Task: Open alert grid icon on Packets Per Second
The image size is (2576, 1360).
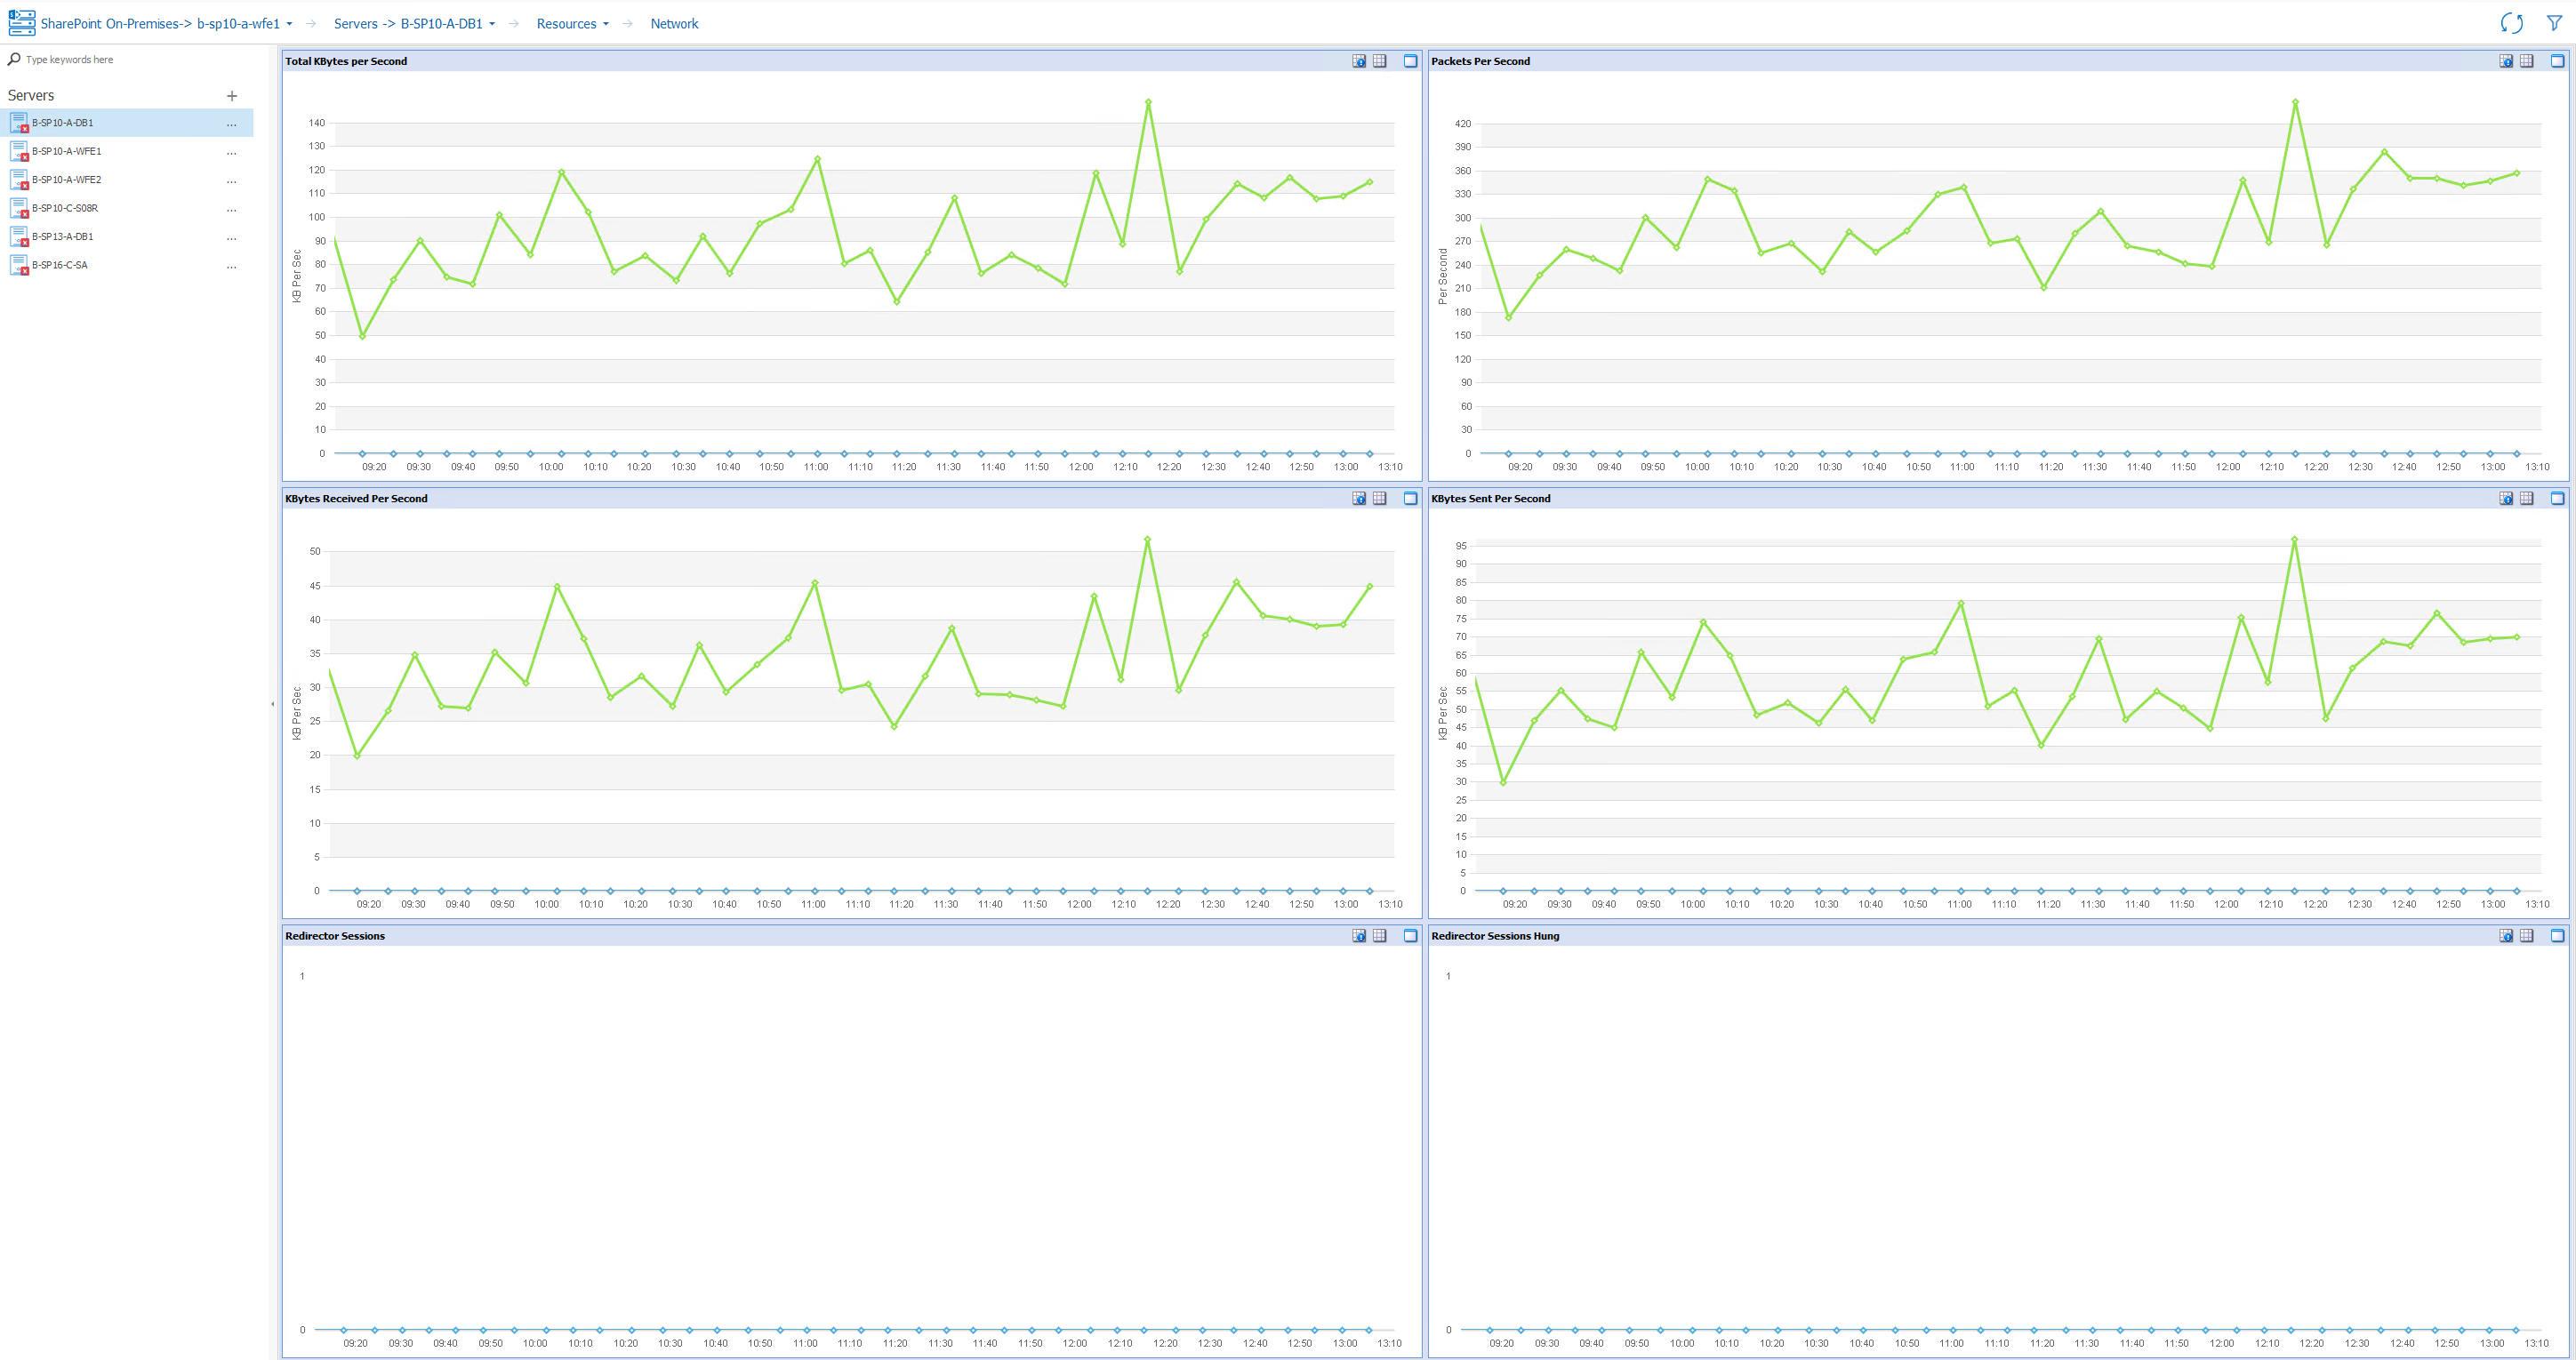Action: [2506, 61]
